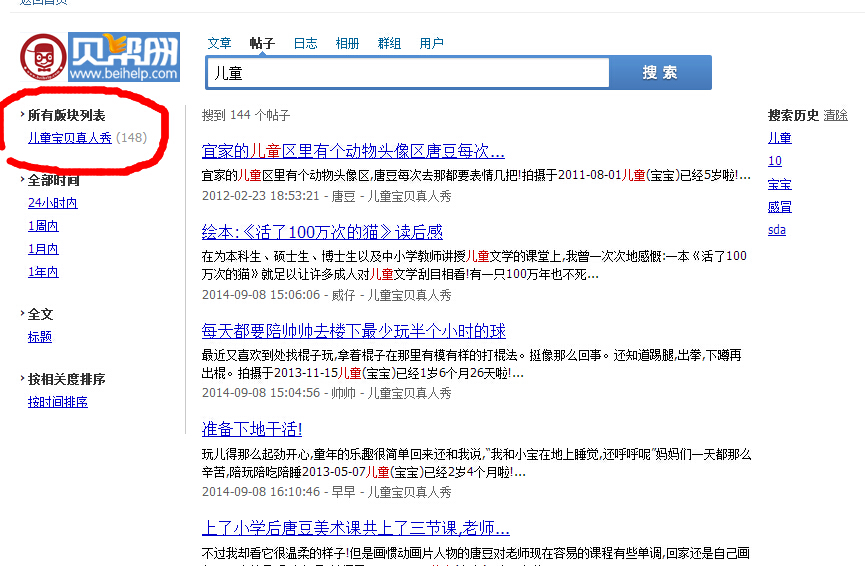Open post 宜家的儿童区里有个动物头像区
The width and height of the screenshot is (865, 566).
pos(353,151)
